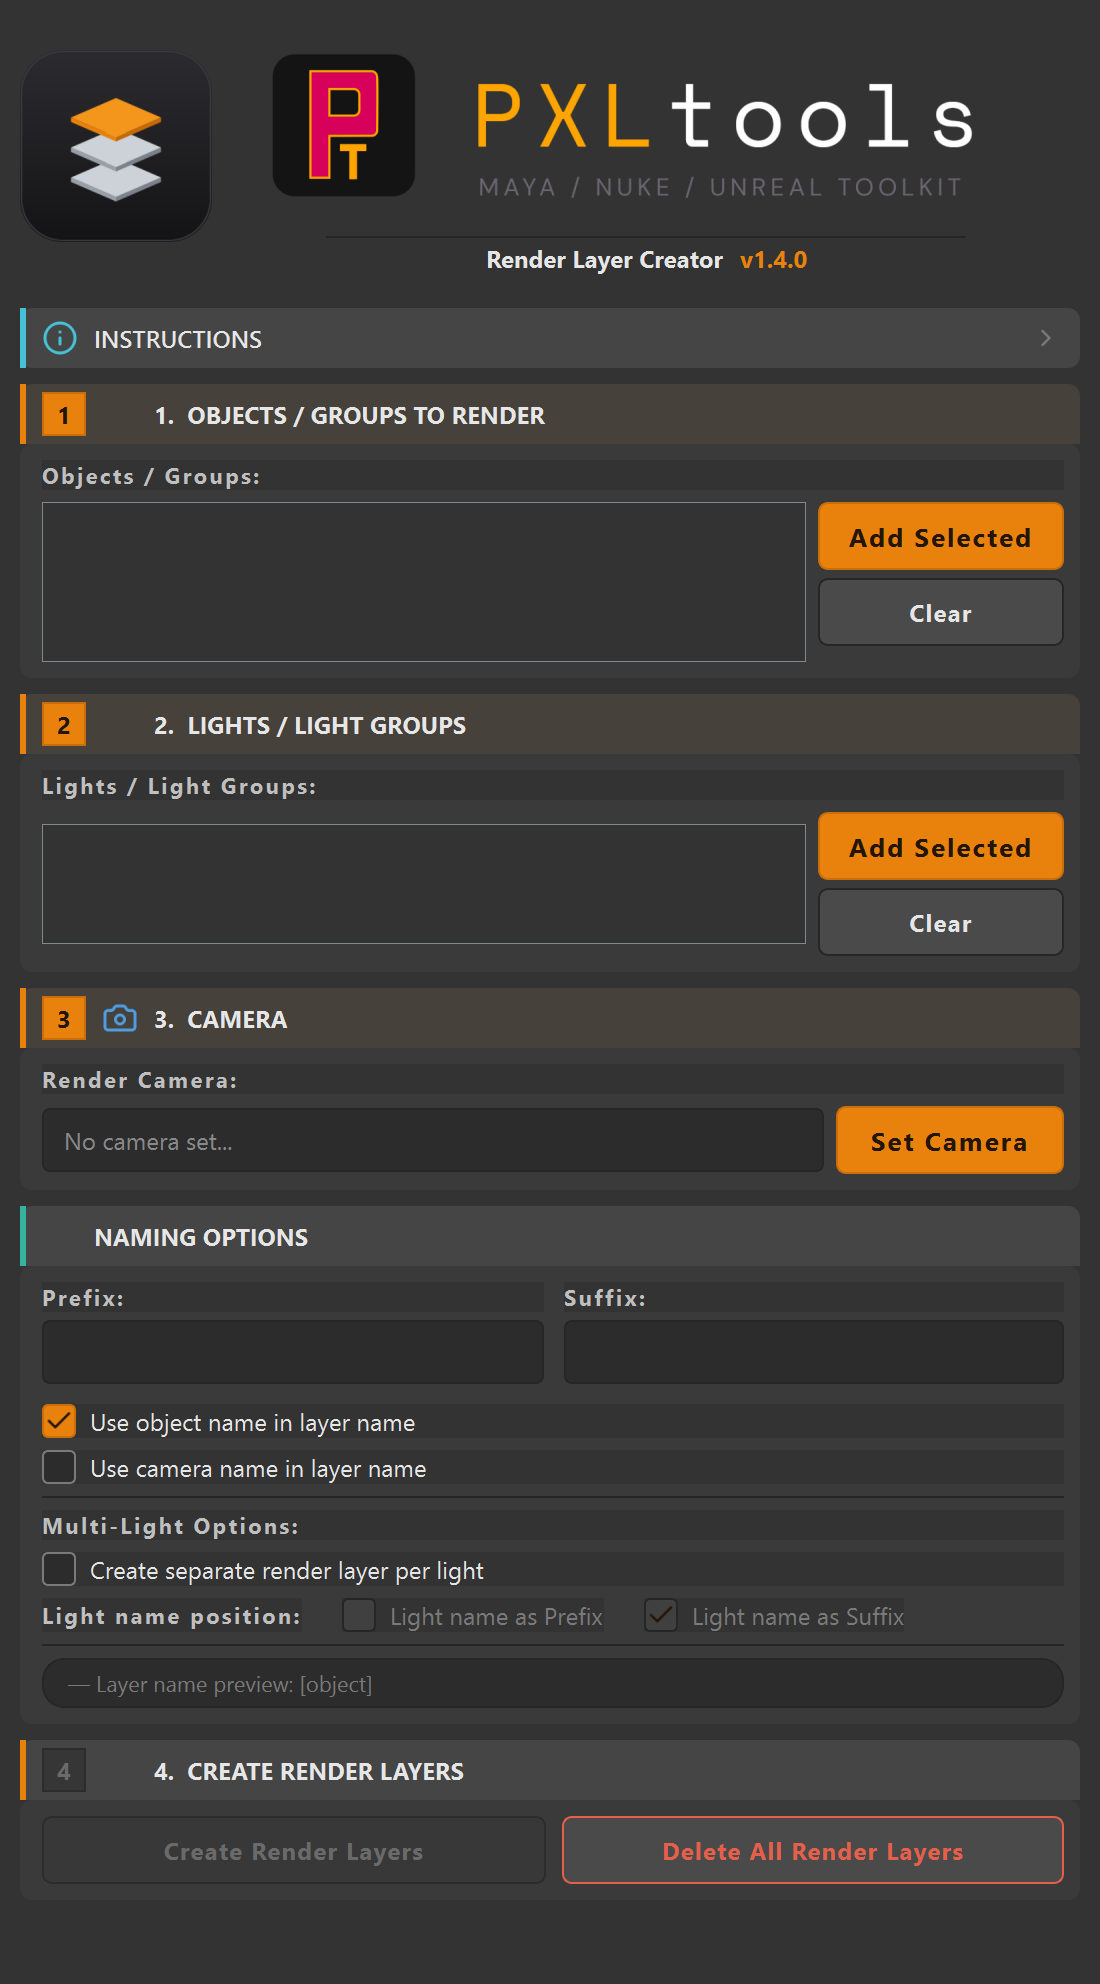Click the grey step 4 badge
The image size is (1100, 1984).
click(64, 1771)
